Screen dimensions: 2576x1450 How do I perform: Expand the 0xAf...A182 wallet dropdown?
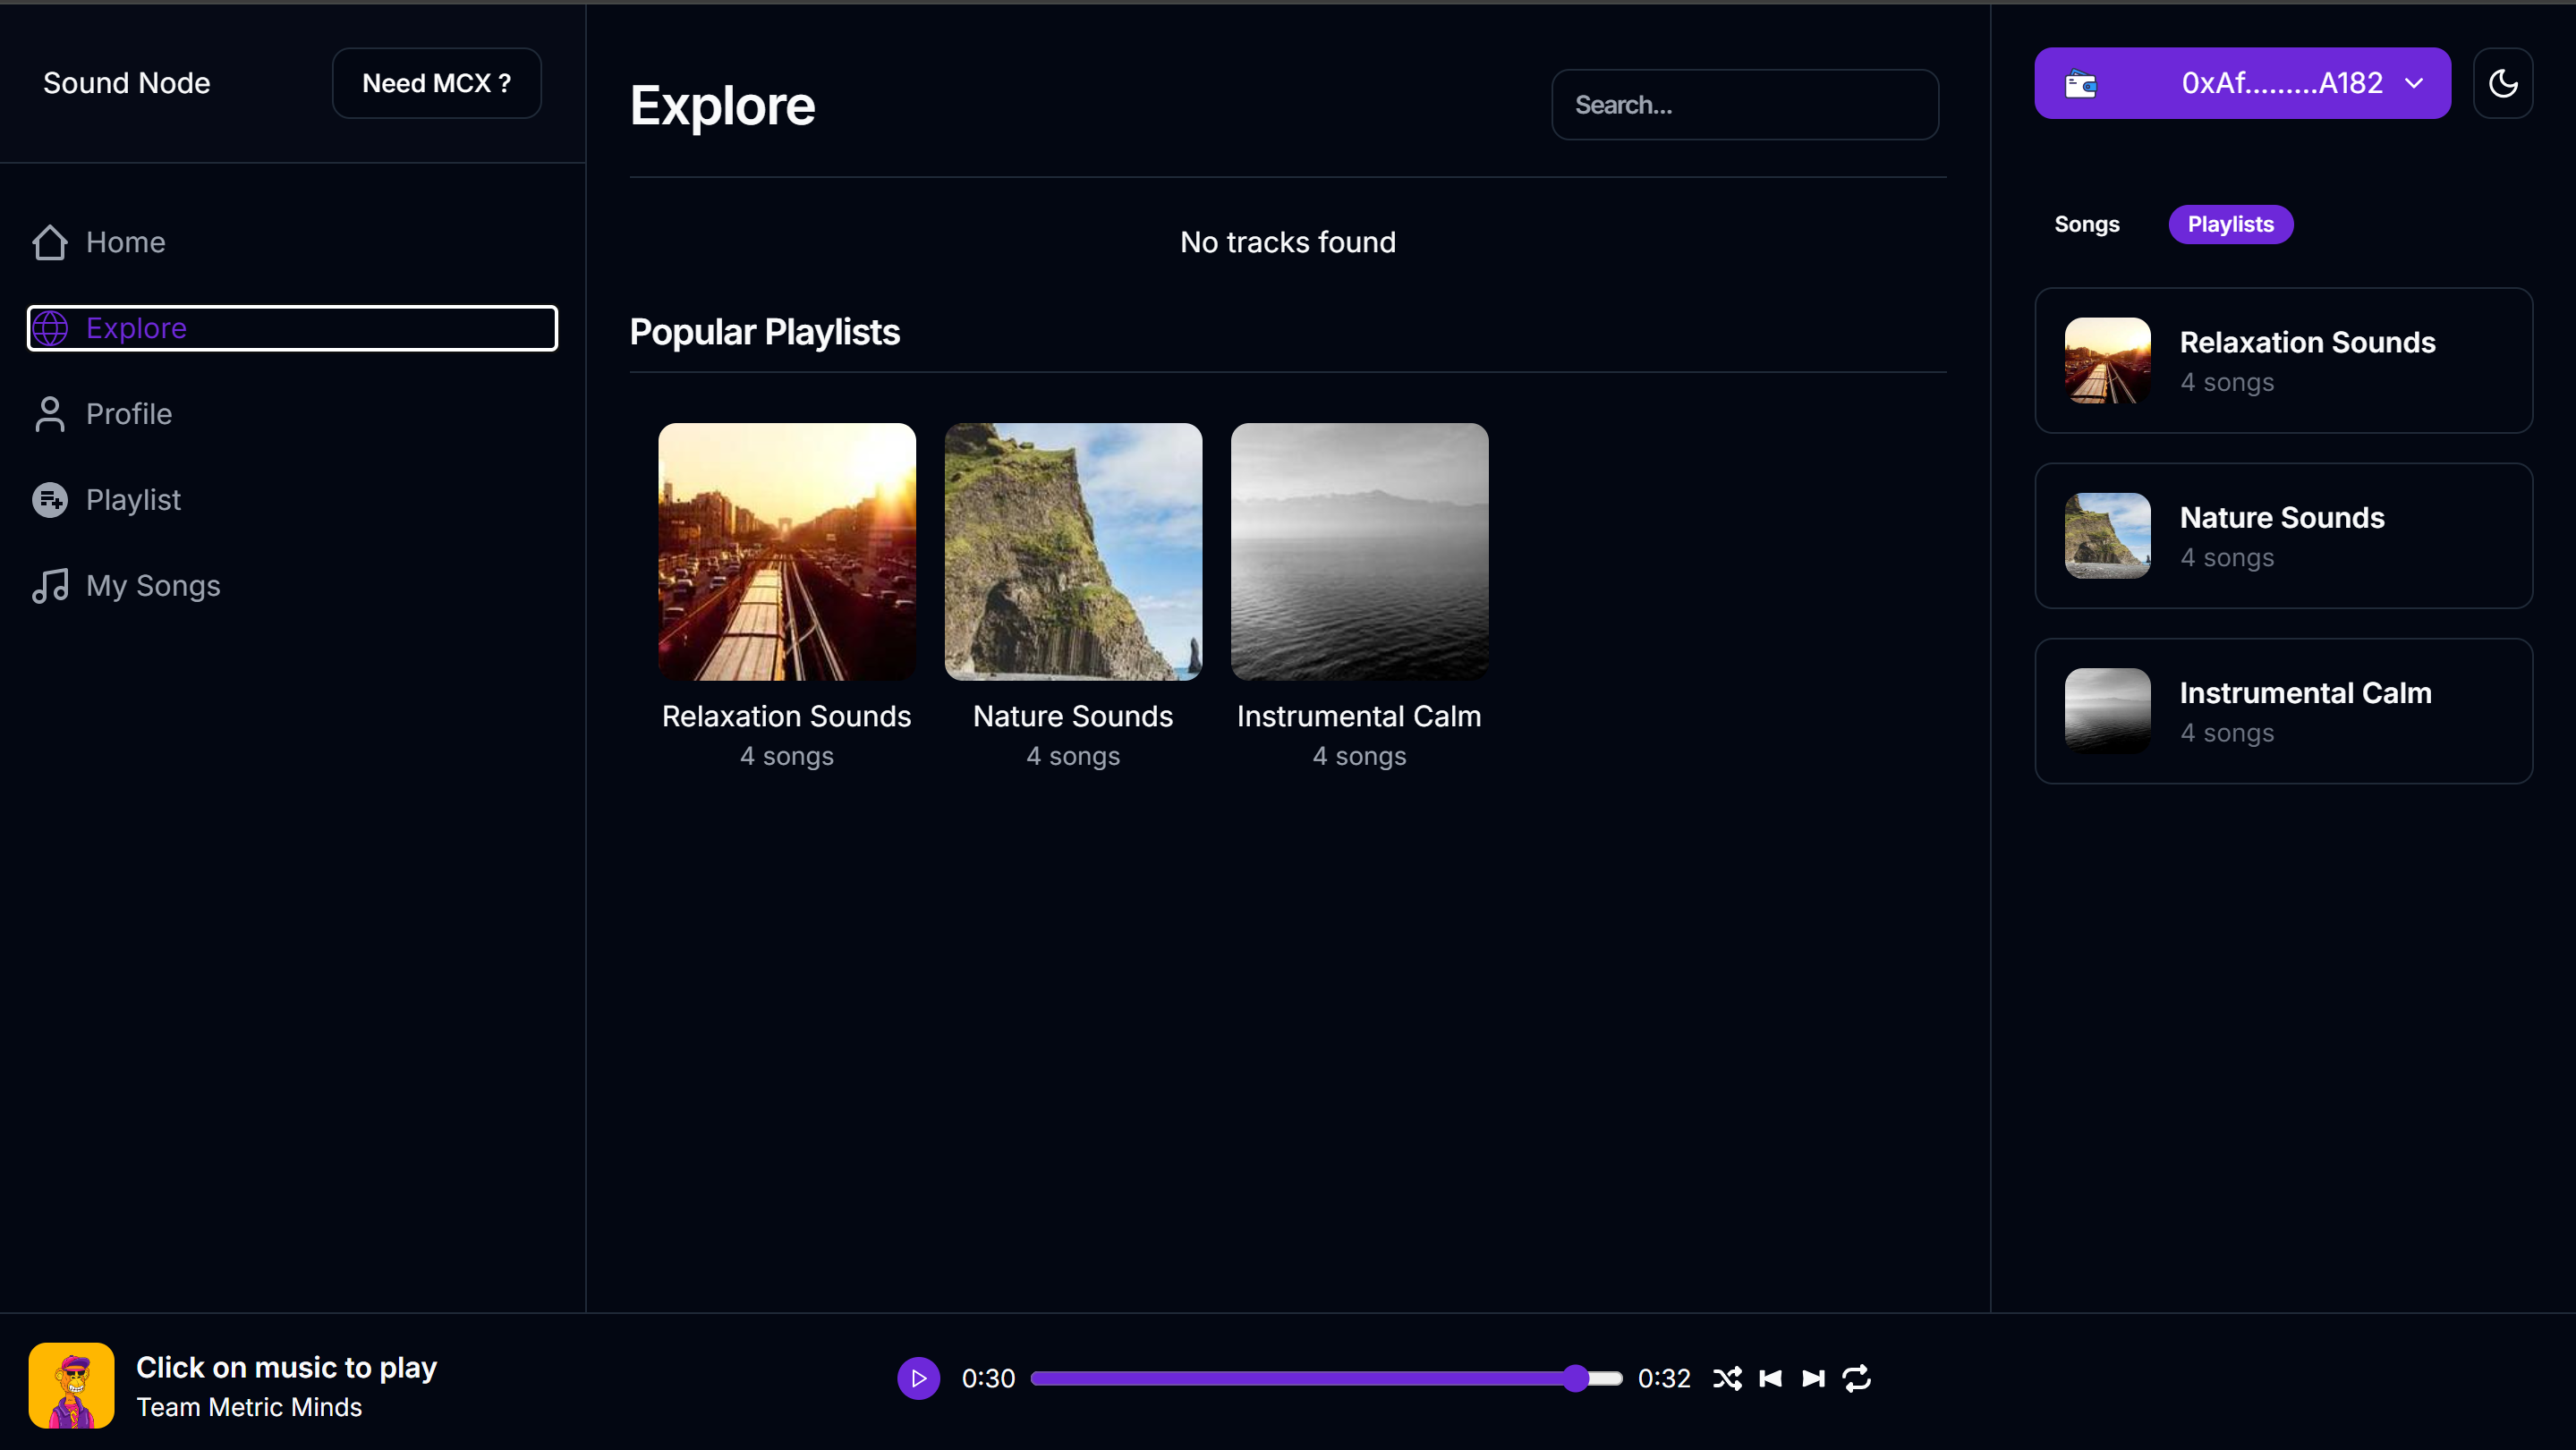click(2414, 83)
